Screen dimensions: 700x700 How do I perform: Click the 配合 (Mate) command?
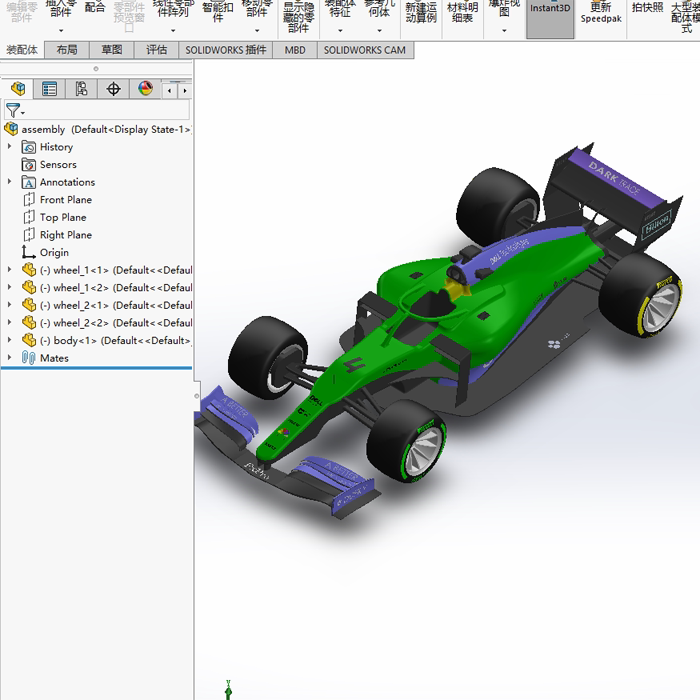click(x=95, y=7)
